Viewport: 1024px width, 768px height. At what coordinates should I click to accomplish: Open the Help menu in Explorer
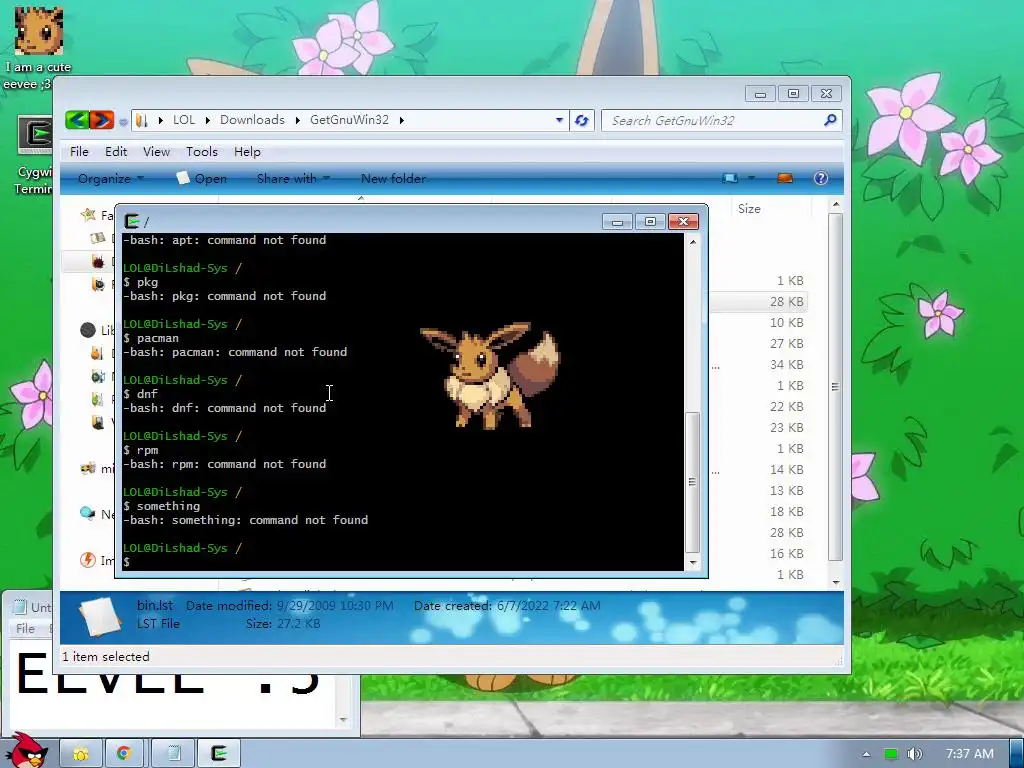(247, 152)
